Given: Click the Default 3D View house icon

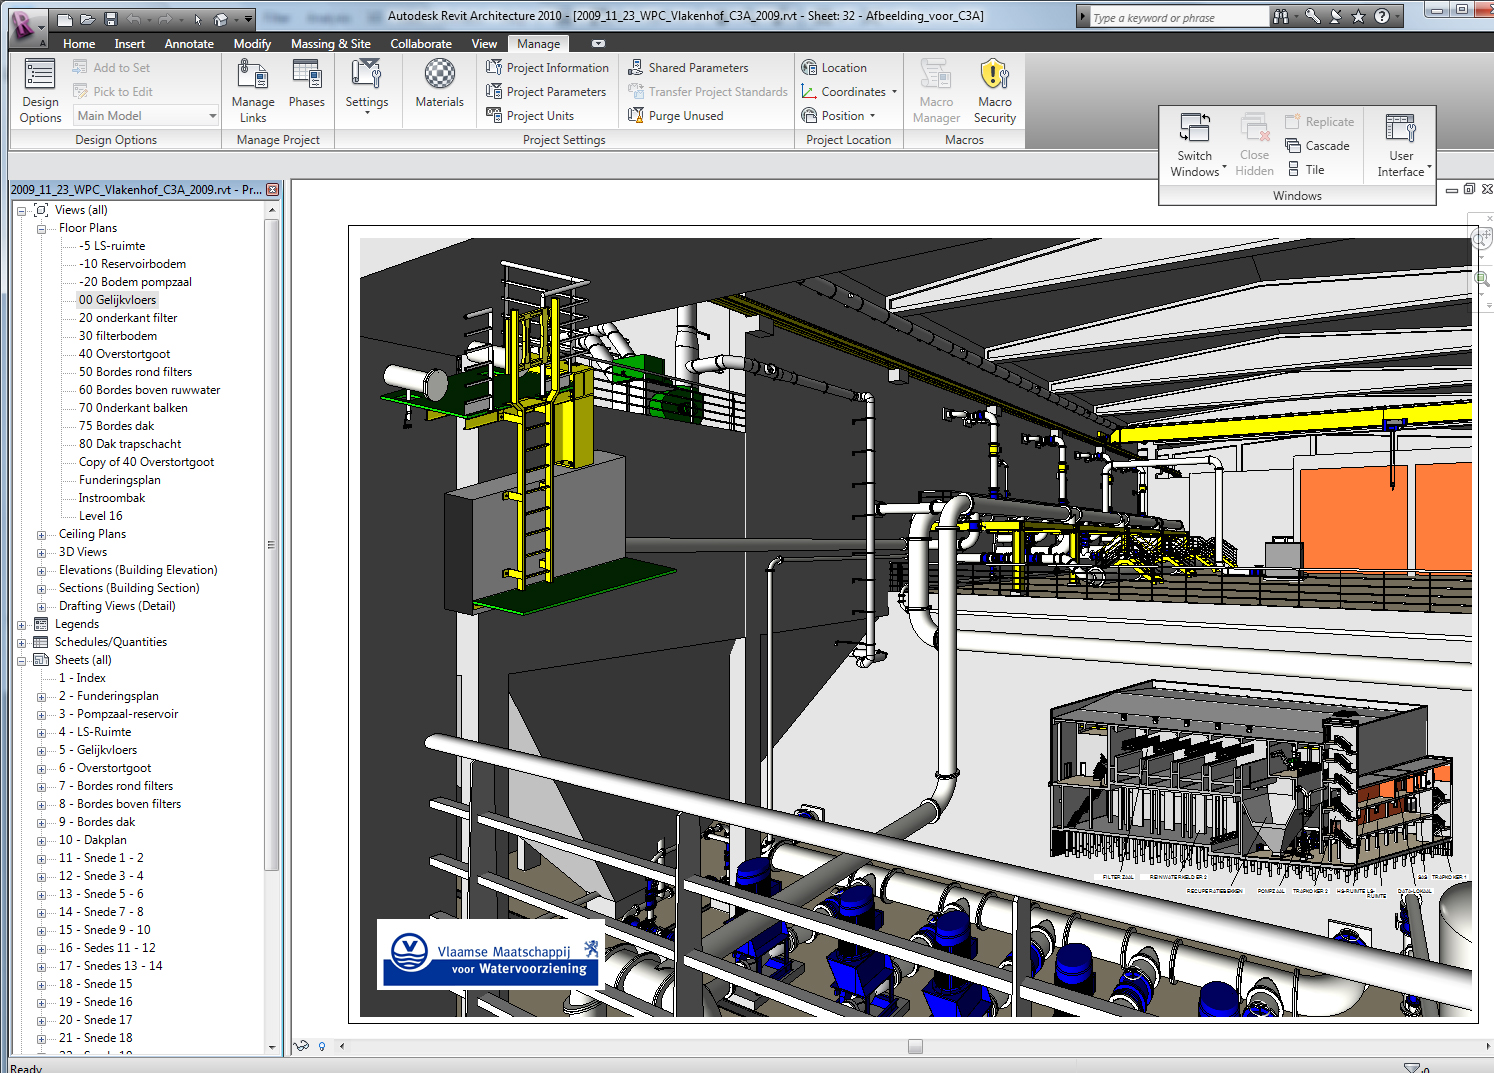Looking at the screenshot, I should coord(221,19).
